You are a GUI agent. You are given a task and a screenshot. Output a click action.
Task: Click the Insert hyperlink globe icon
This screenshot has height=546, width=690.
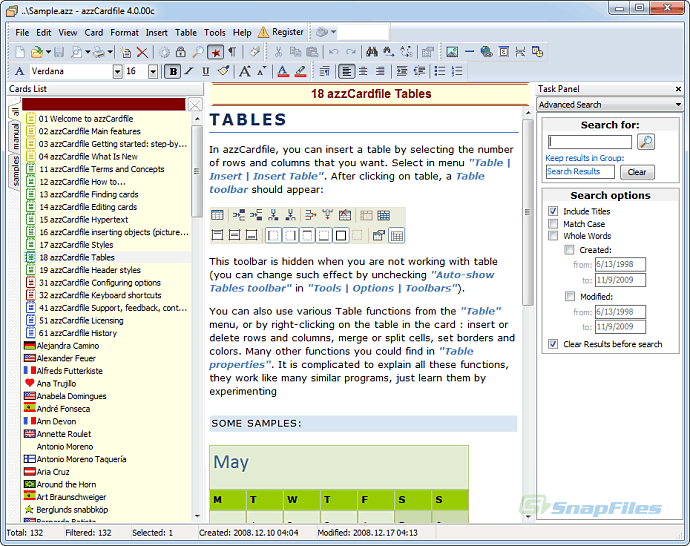[x=486, y=52]
